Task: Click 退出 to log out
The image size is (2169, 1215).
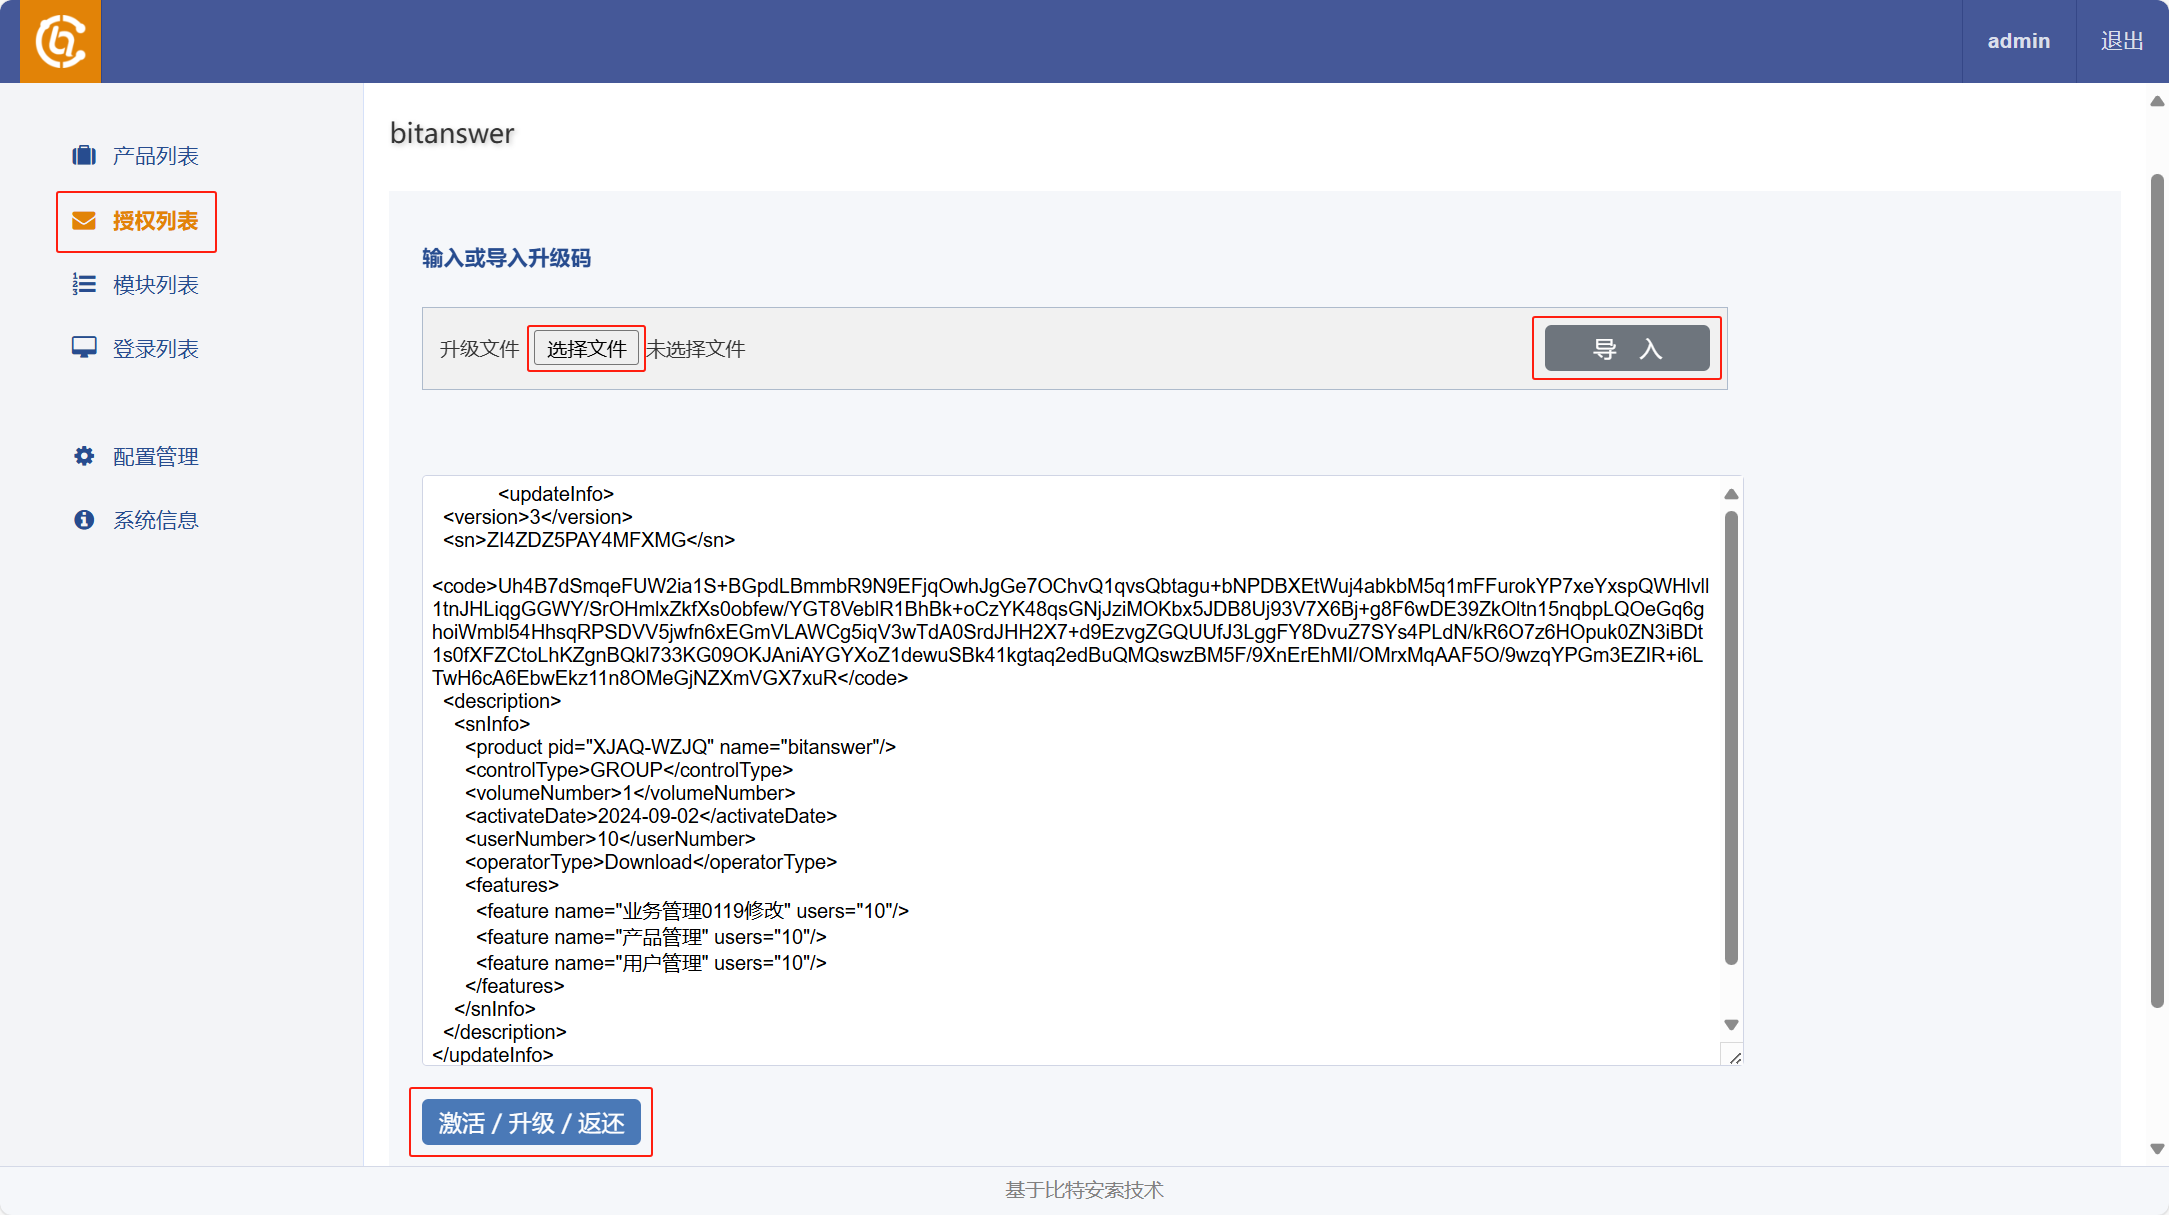Action: point(2122,41)
